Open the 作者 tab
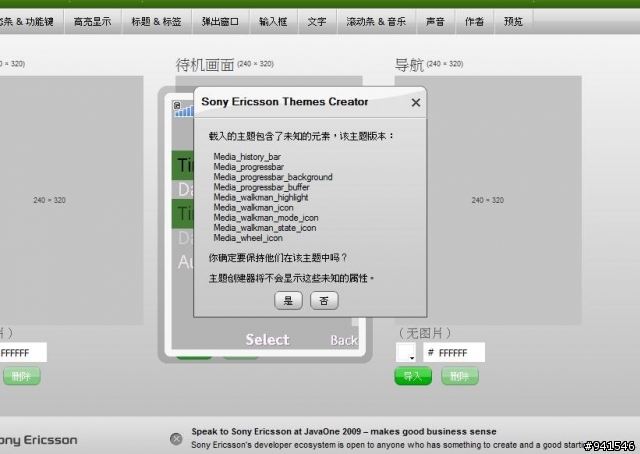The width and height of the screenshot is (640, 454). (474, 22)
